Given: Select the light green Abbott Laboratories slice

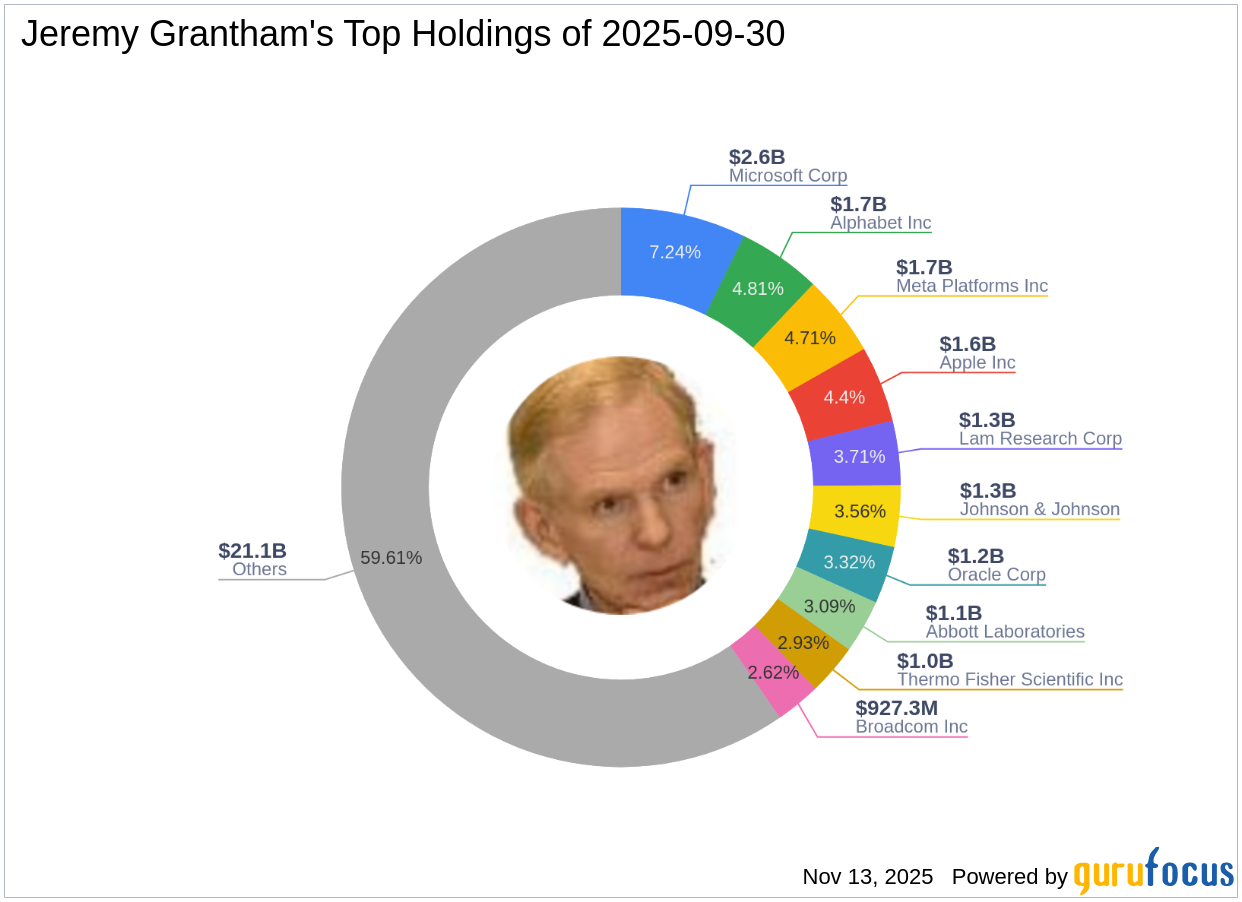Looking at the screenshot, I should pyautogui.click(x=830, y=606).
